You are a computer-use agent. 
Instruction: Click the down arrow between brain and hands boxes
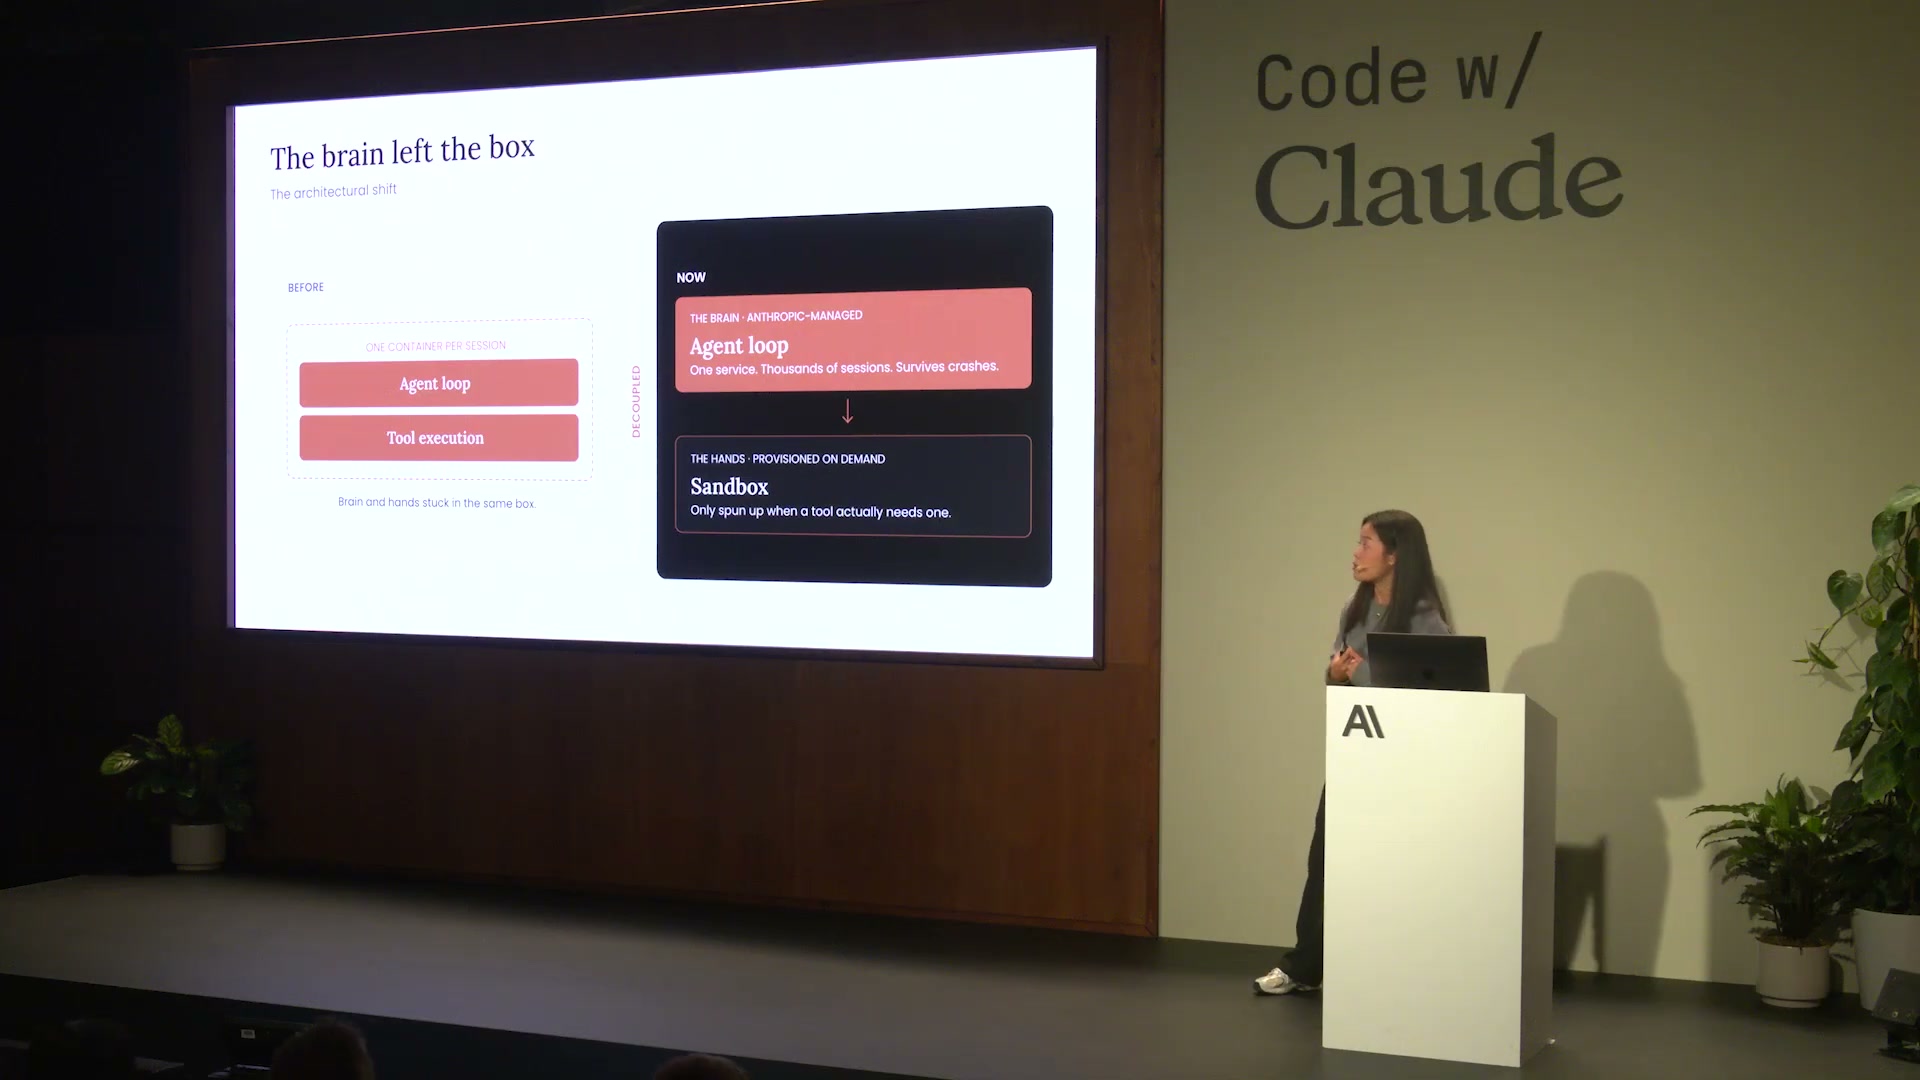coord(847,411)
